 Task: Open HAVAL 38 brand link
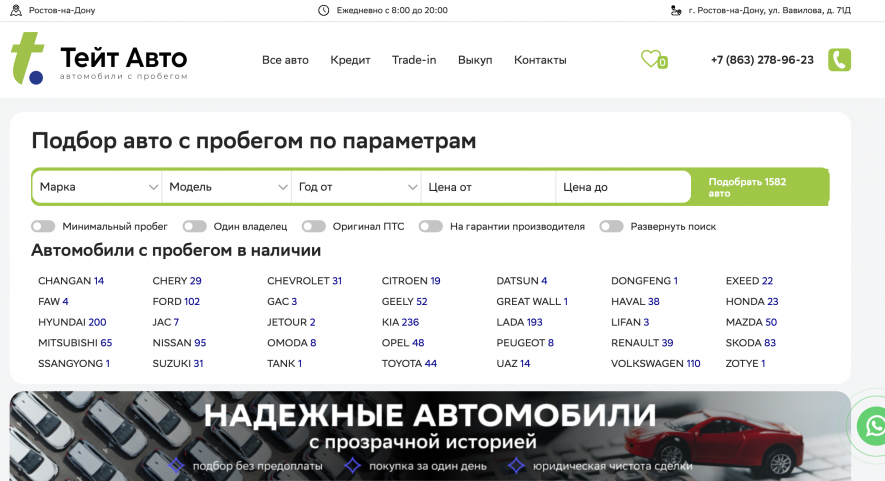coord(635,301)
